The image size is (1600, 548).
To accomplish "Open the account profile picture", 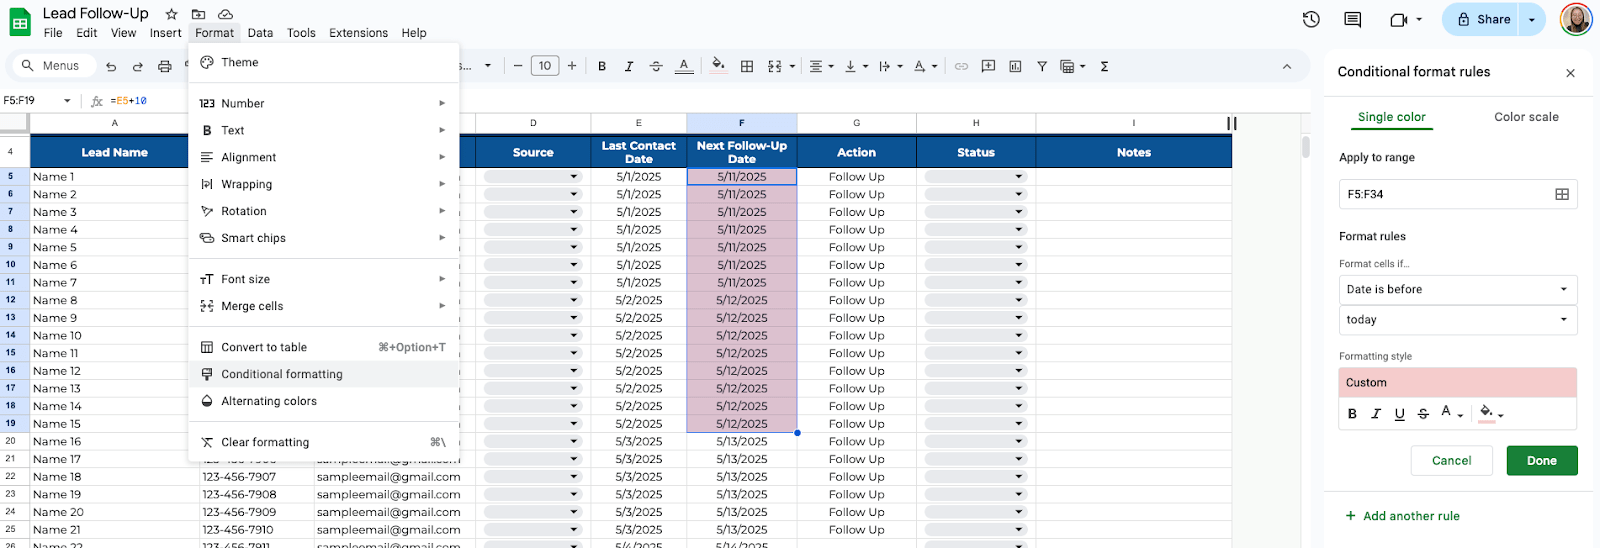I will pyautogui.click(x=1576, y=19).
